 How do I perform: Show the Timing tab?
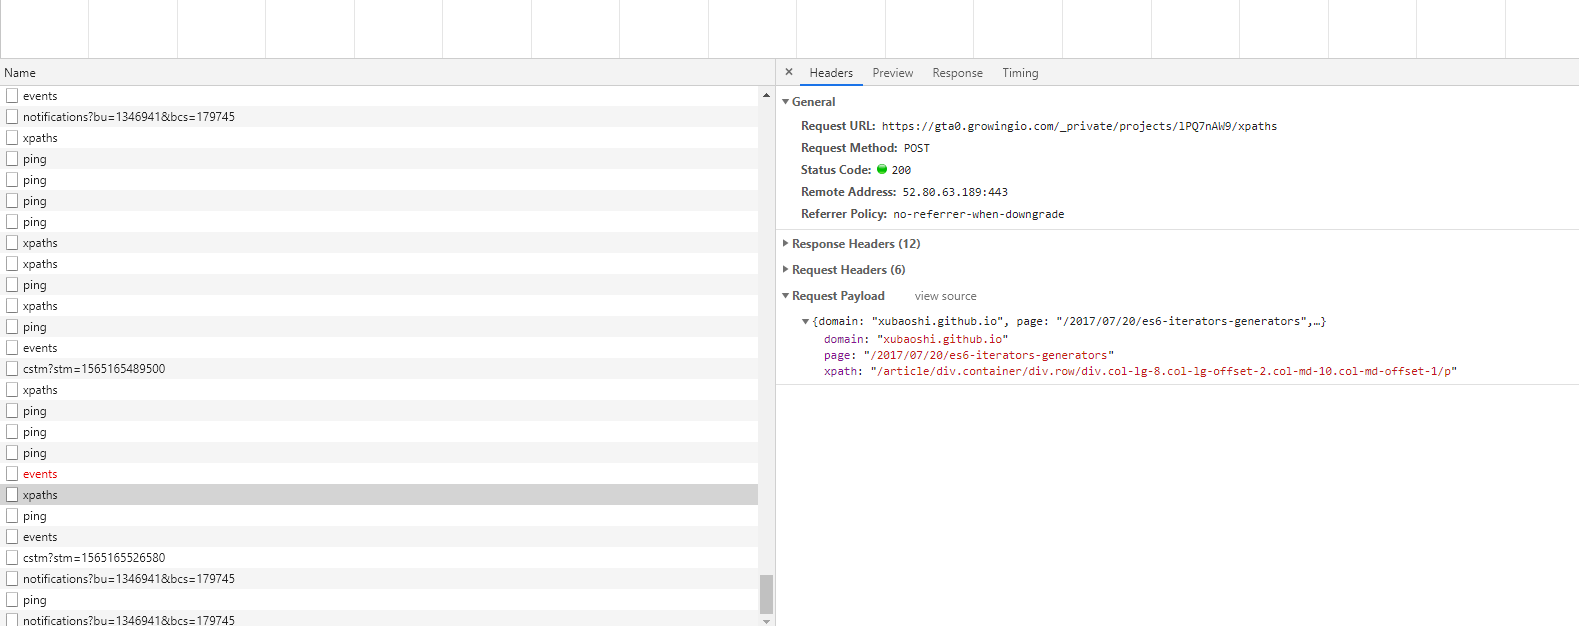(x=1020, y=73)
